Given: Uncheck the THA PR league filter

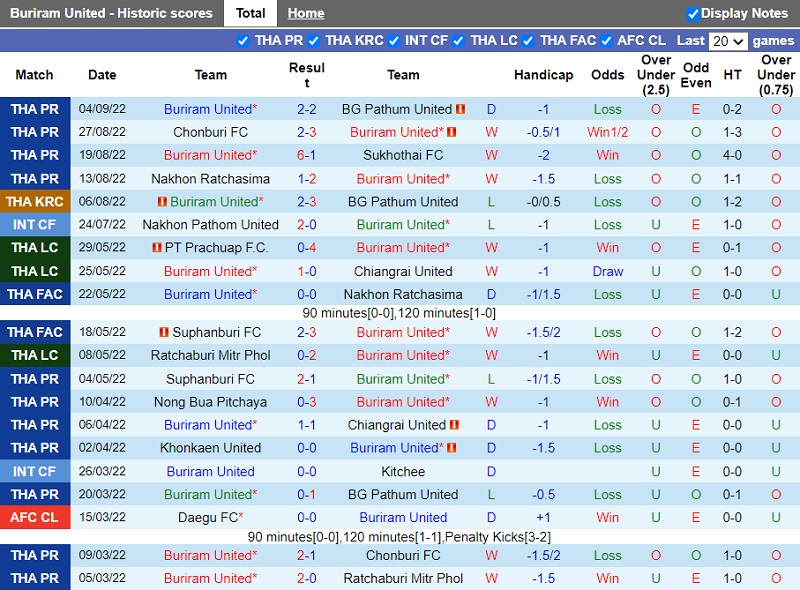Looking at the screenshot, I should tap(243, 41).
